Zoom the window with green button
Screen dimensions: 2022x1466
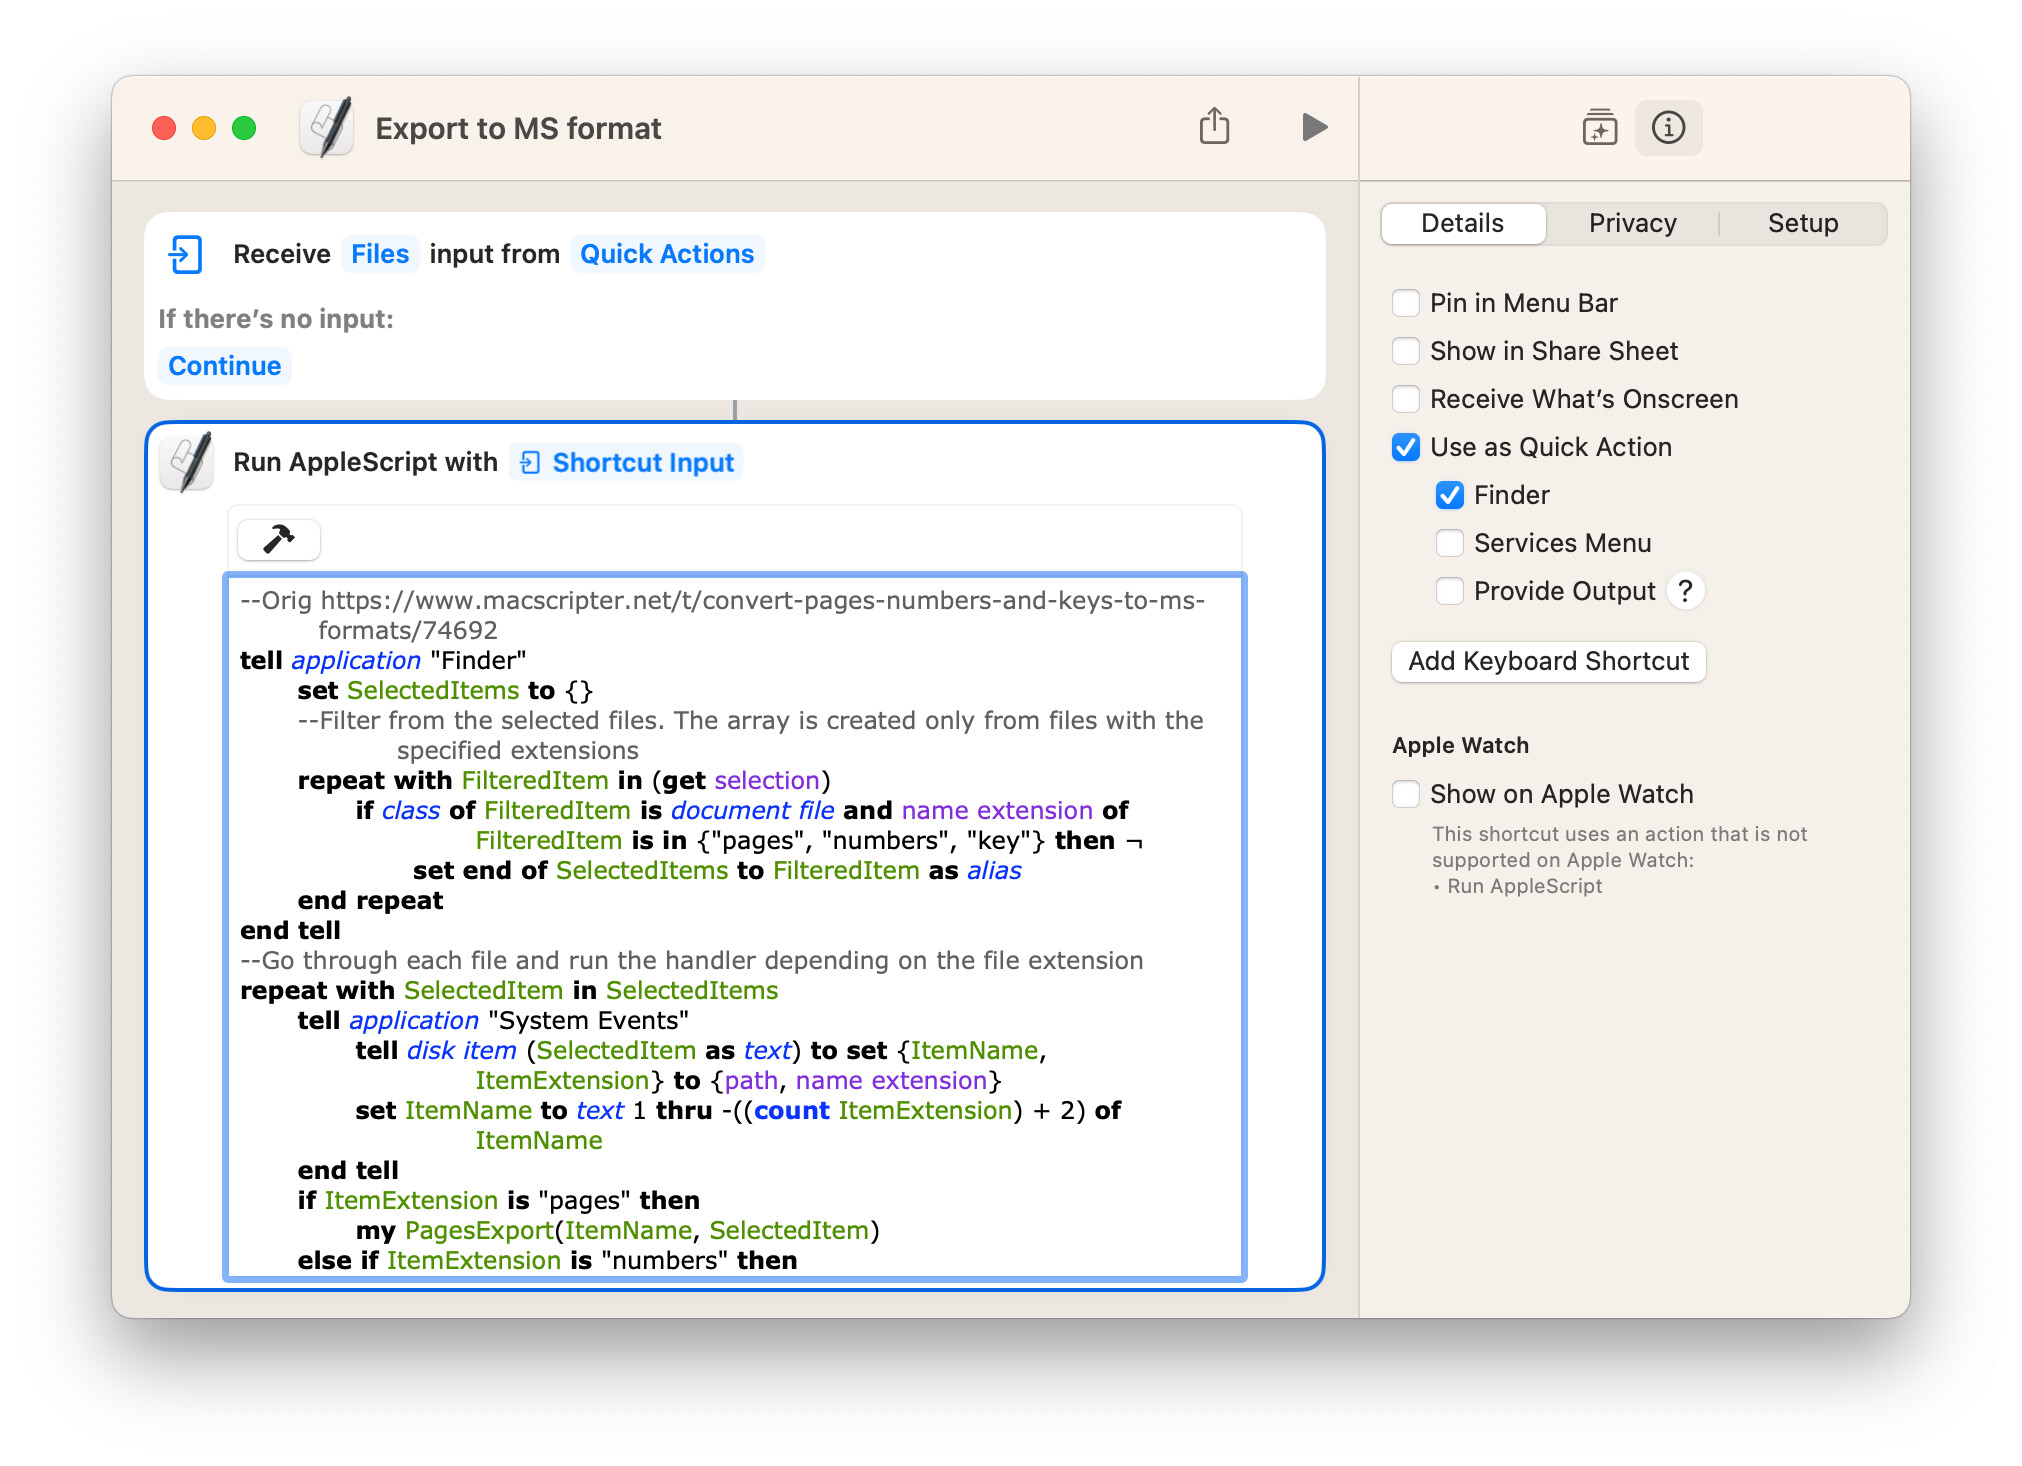click(x=244, y=128)
